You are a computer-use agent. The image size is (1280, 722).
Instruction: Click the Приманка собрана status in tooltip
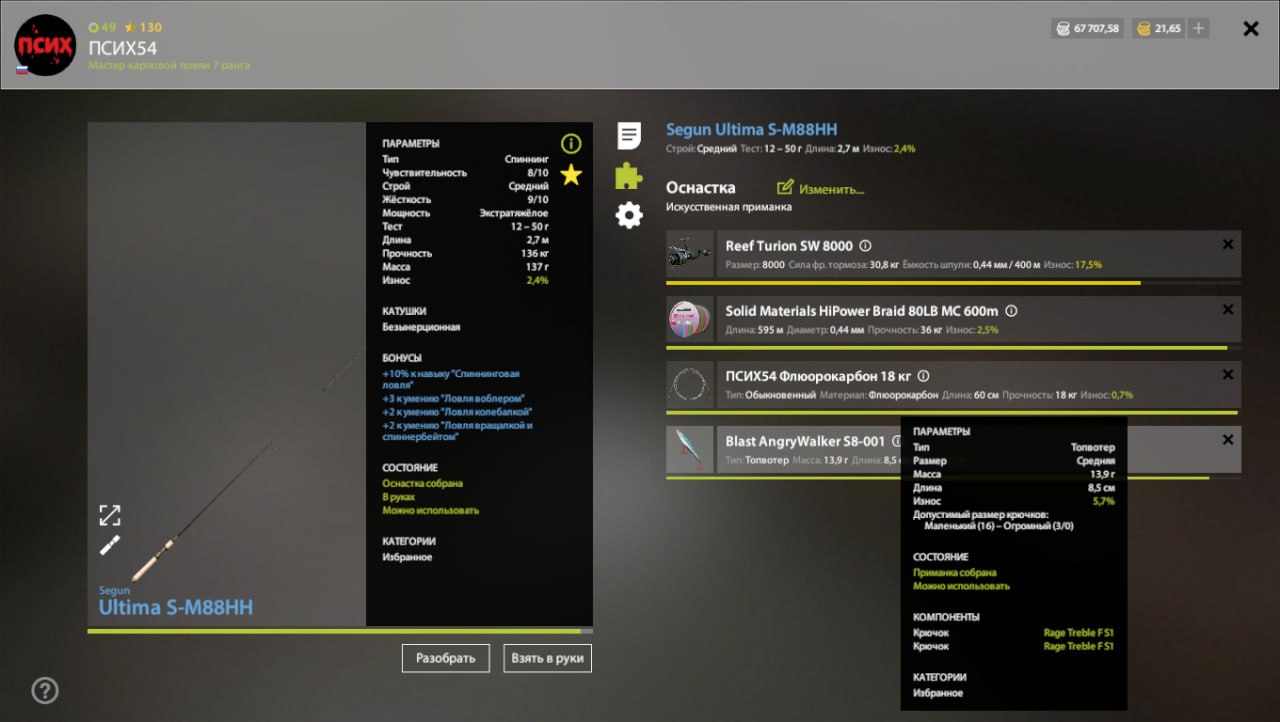954,573
